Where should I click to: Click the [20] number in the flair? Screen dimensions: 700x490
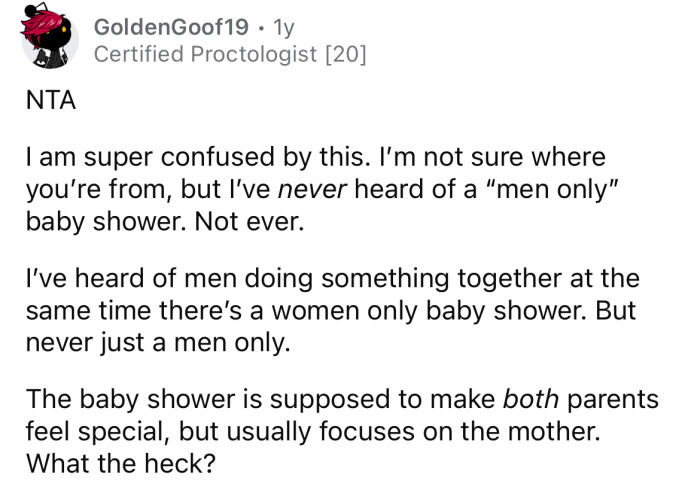pos(343,56)
